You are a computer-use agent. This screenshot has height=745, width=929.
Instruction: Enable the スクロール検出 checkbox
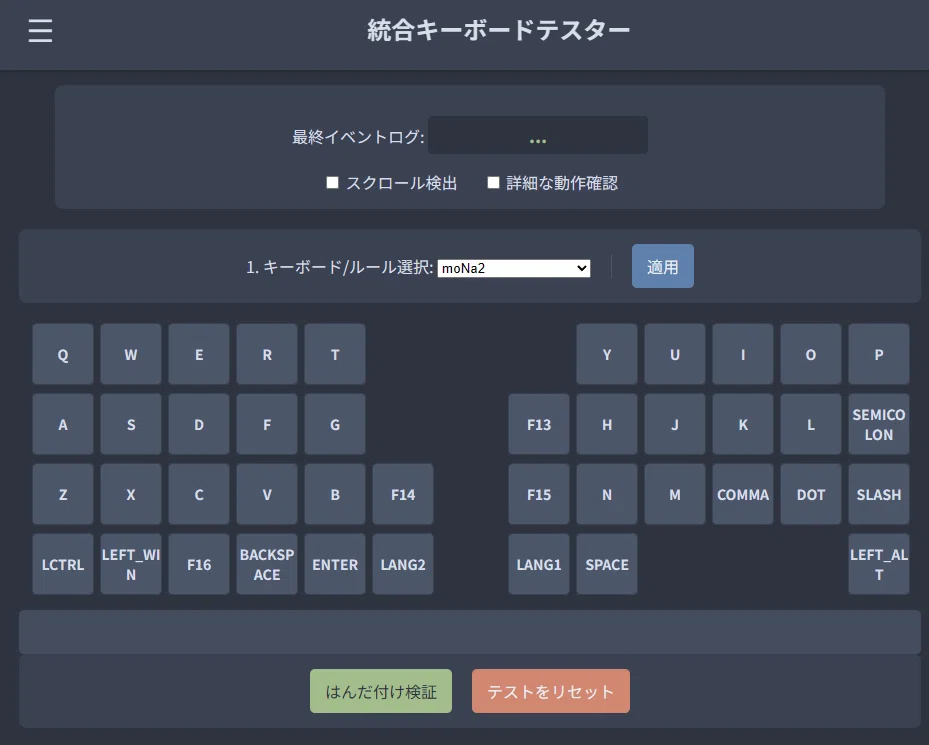[x=332, y=183]
